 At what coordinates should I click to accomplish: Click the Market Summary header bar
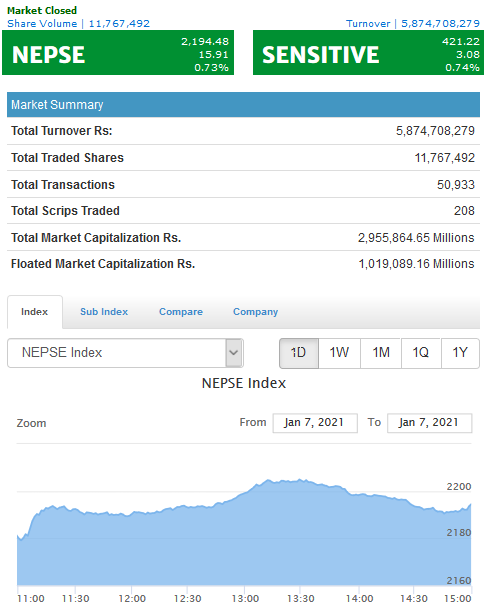tap(243, 105)
